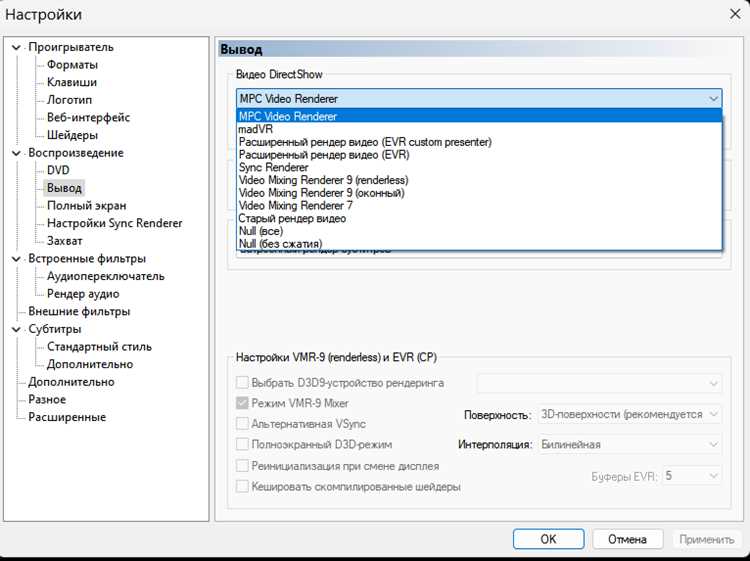Screen dimensions: 750x561
Task: Select the top-level Дополнительно item
Action: (71, 382)
